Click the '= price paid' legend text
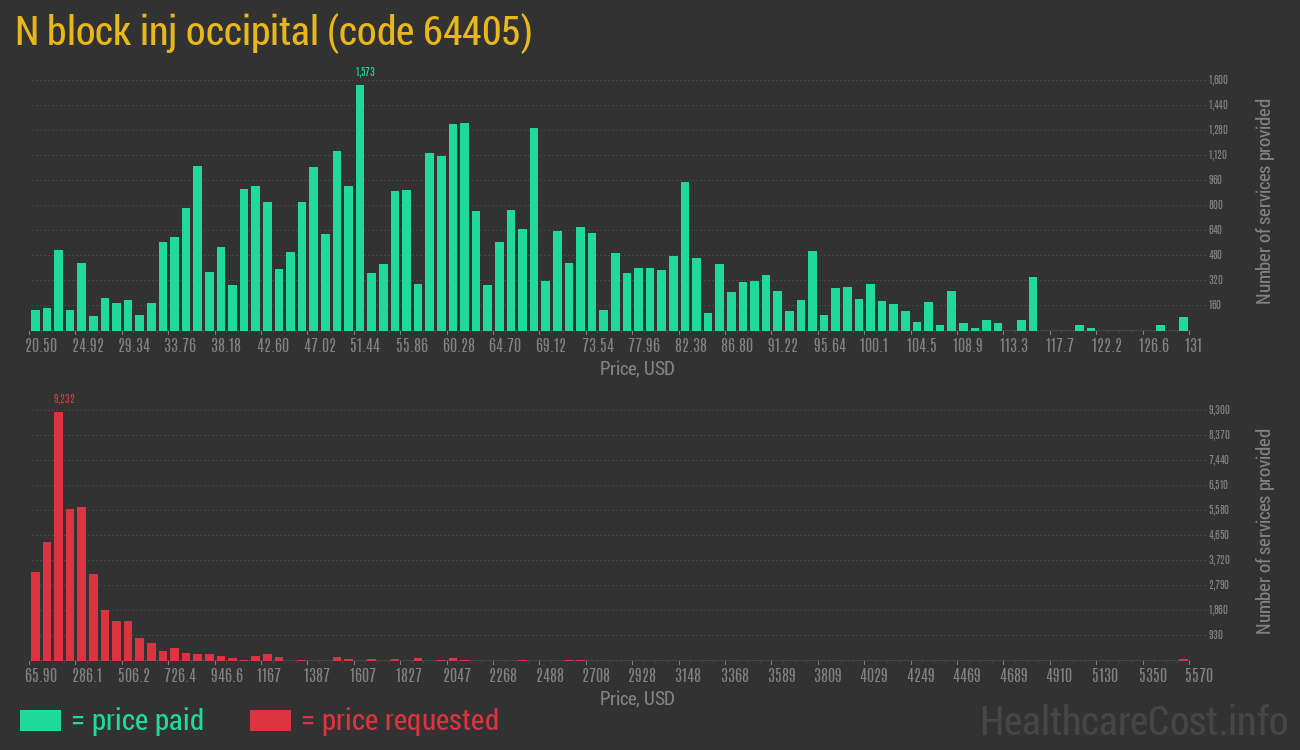The image size is (1300, 750). tap(138, 720)
